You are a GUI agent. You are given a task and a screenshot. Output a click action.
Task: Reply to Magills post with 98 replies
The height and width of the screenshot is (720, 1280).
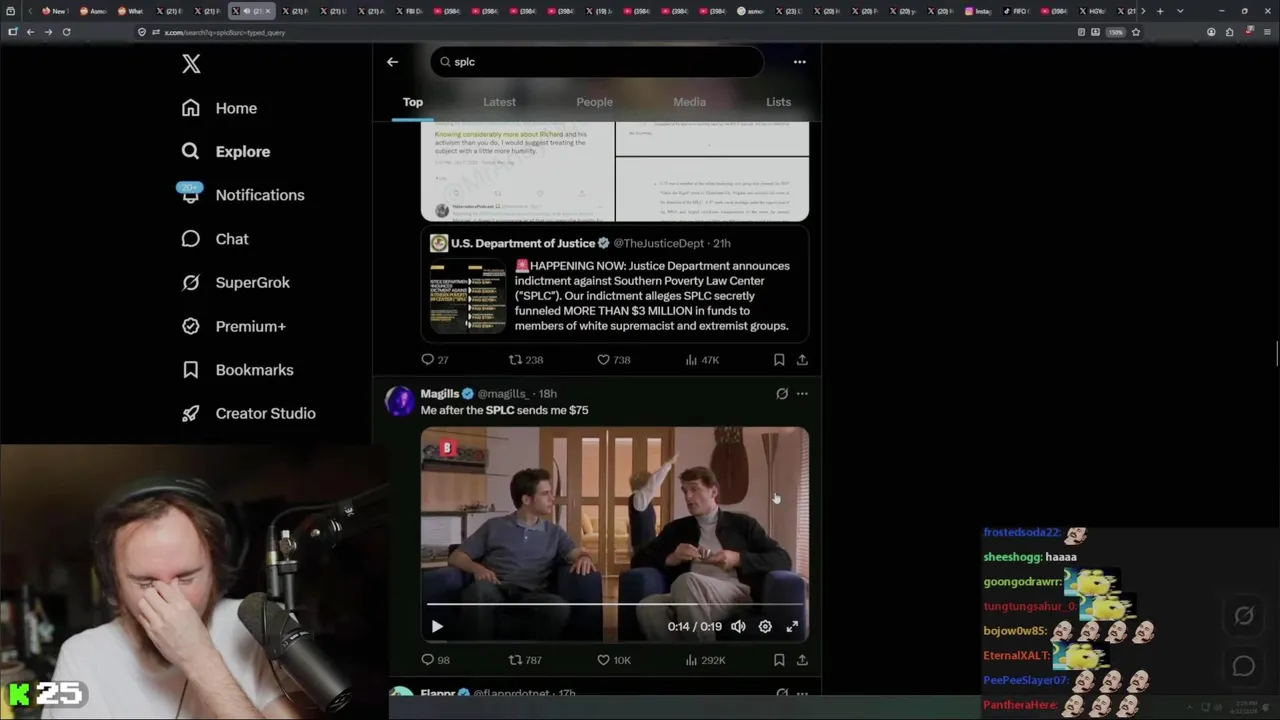[x=435, y=660]
